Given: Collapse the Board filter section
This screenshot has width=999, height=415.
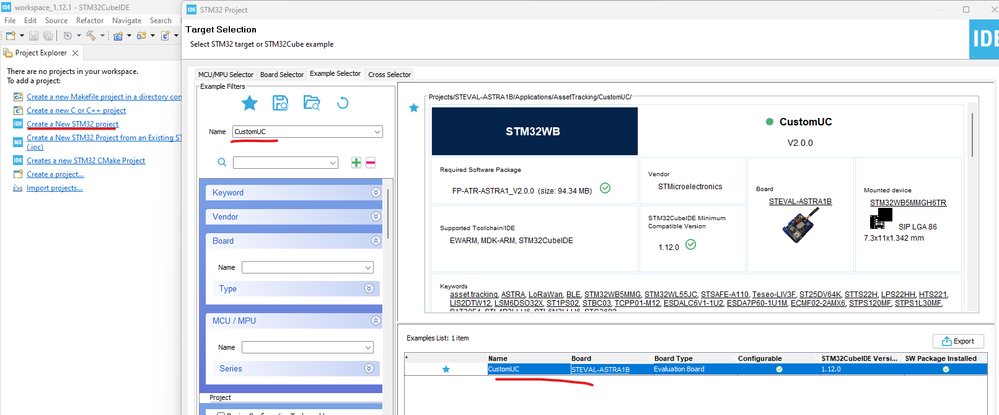Looking at the screenshot, I should 375,241.
